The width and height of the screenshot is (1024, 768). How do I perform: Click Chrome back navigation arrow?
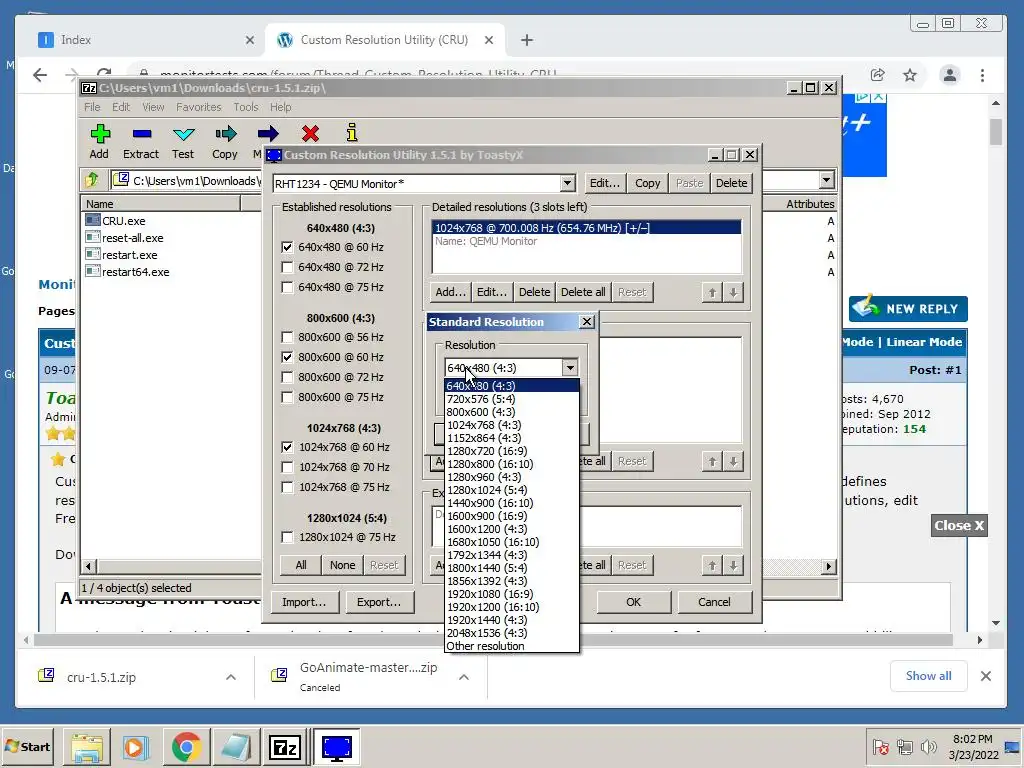(x=40, y=75)
